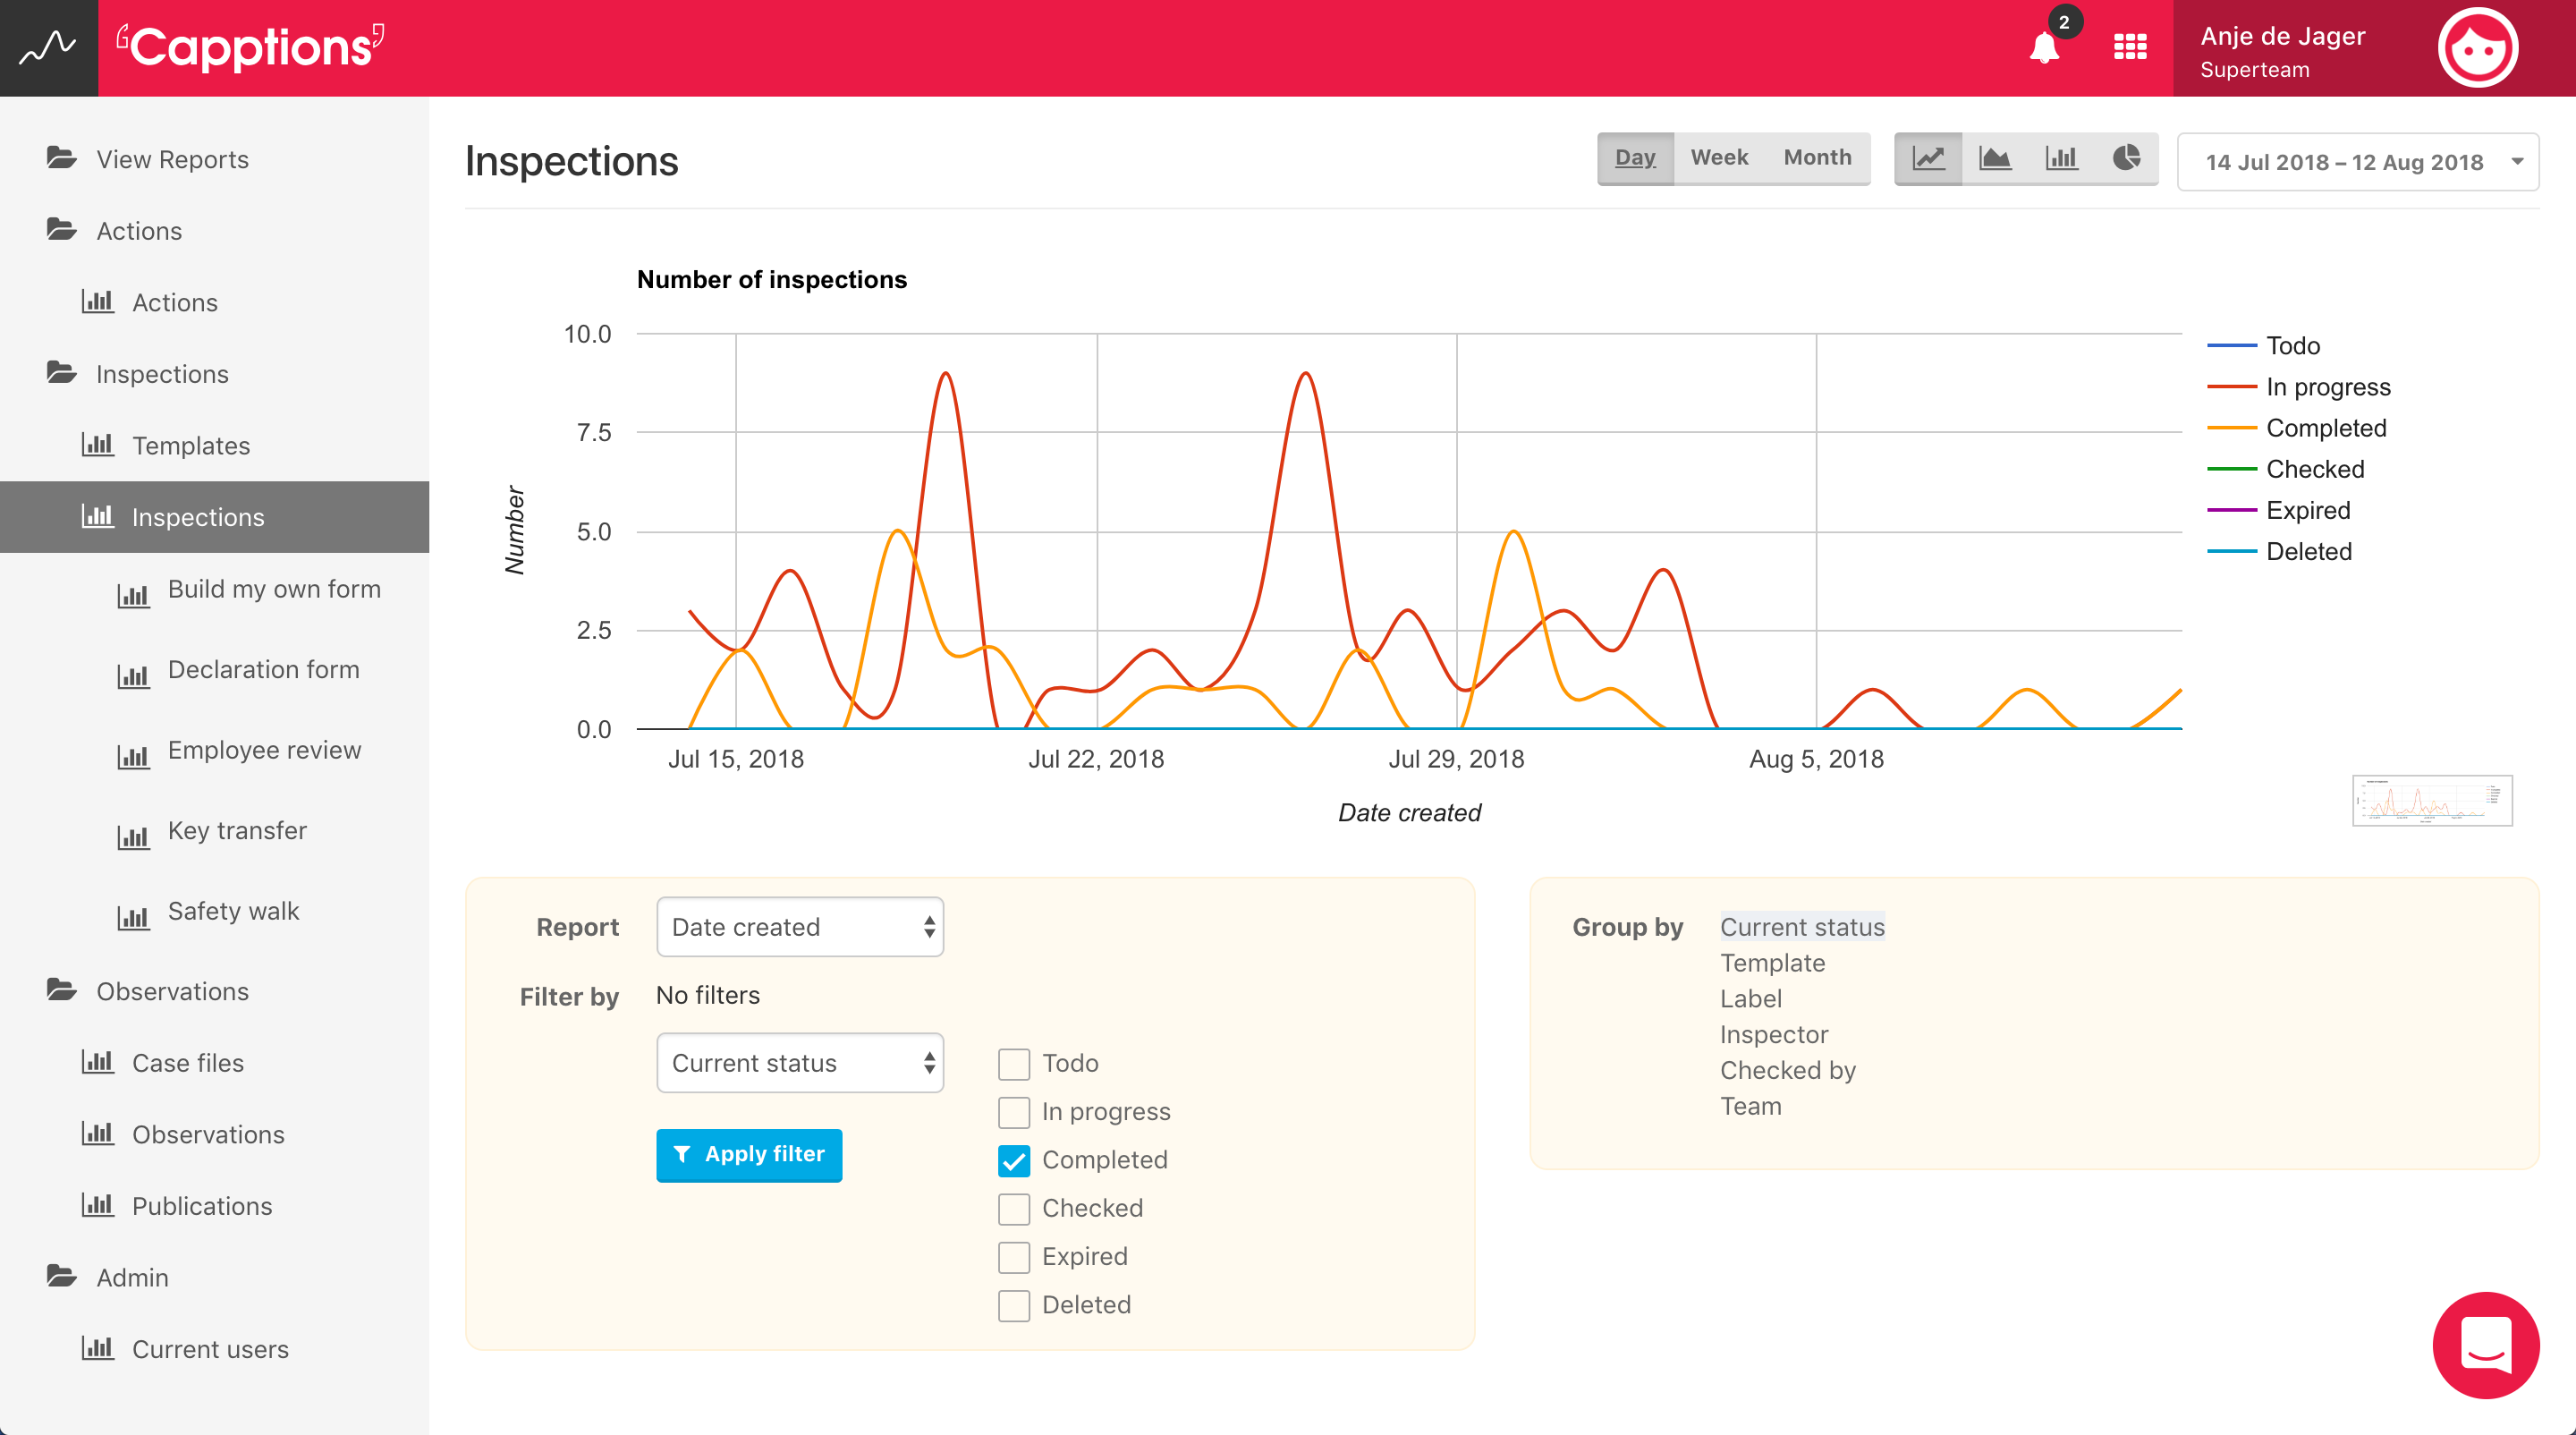
Task: Click the analytics logo icon top-left
Action: 48,47
